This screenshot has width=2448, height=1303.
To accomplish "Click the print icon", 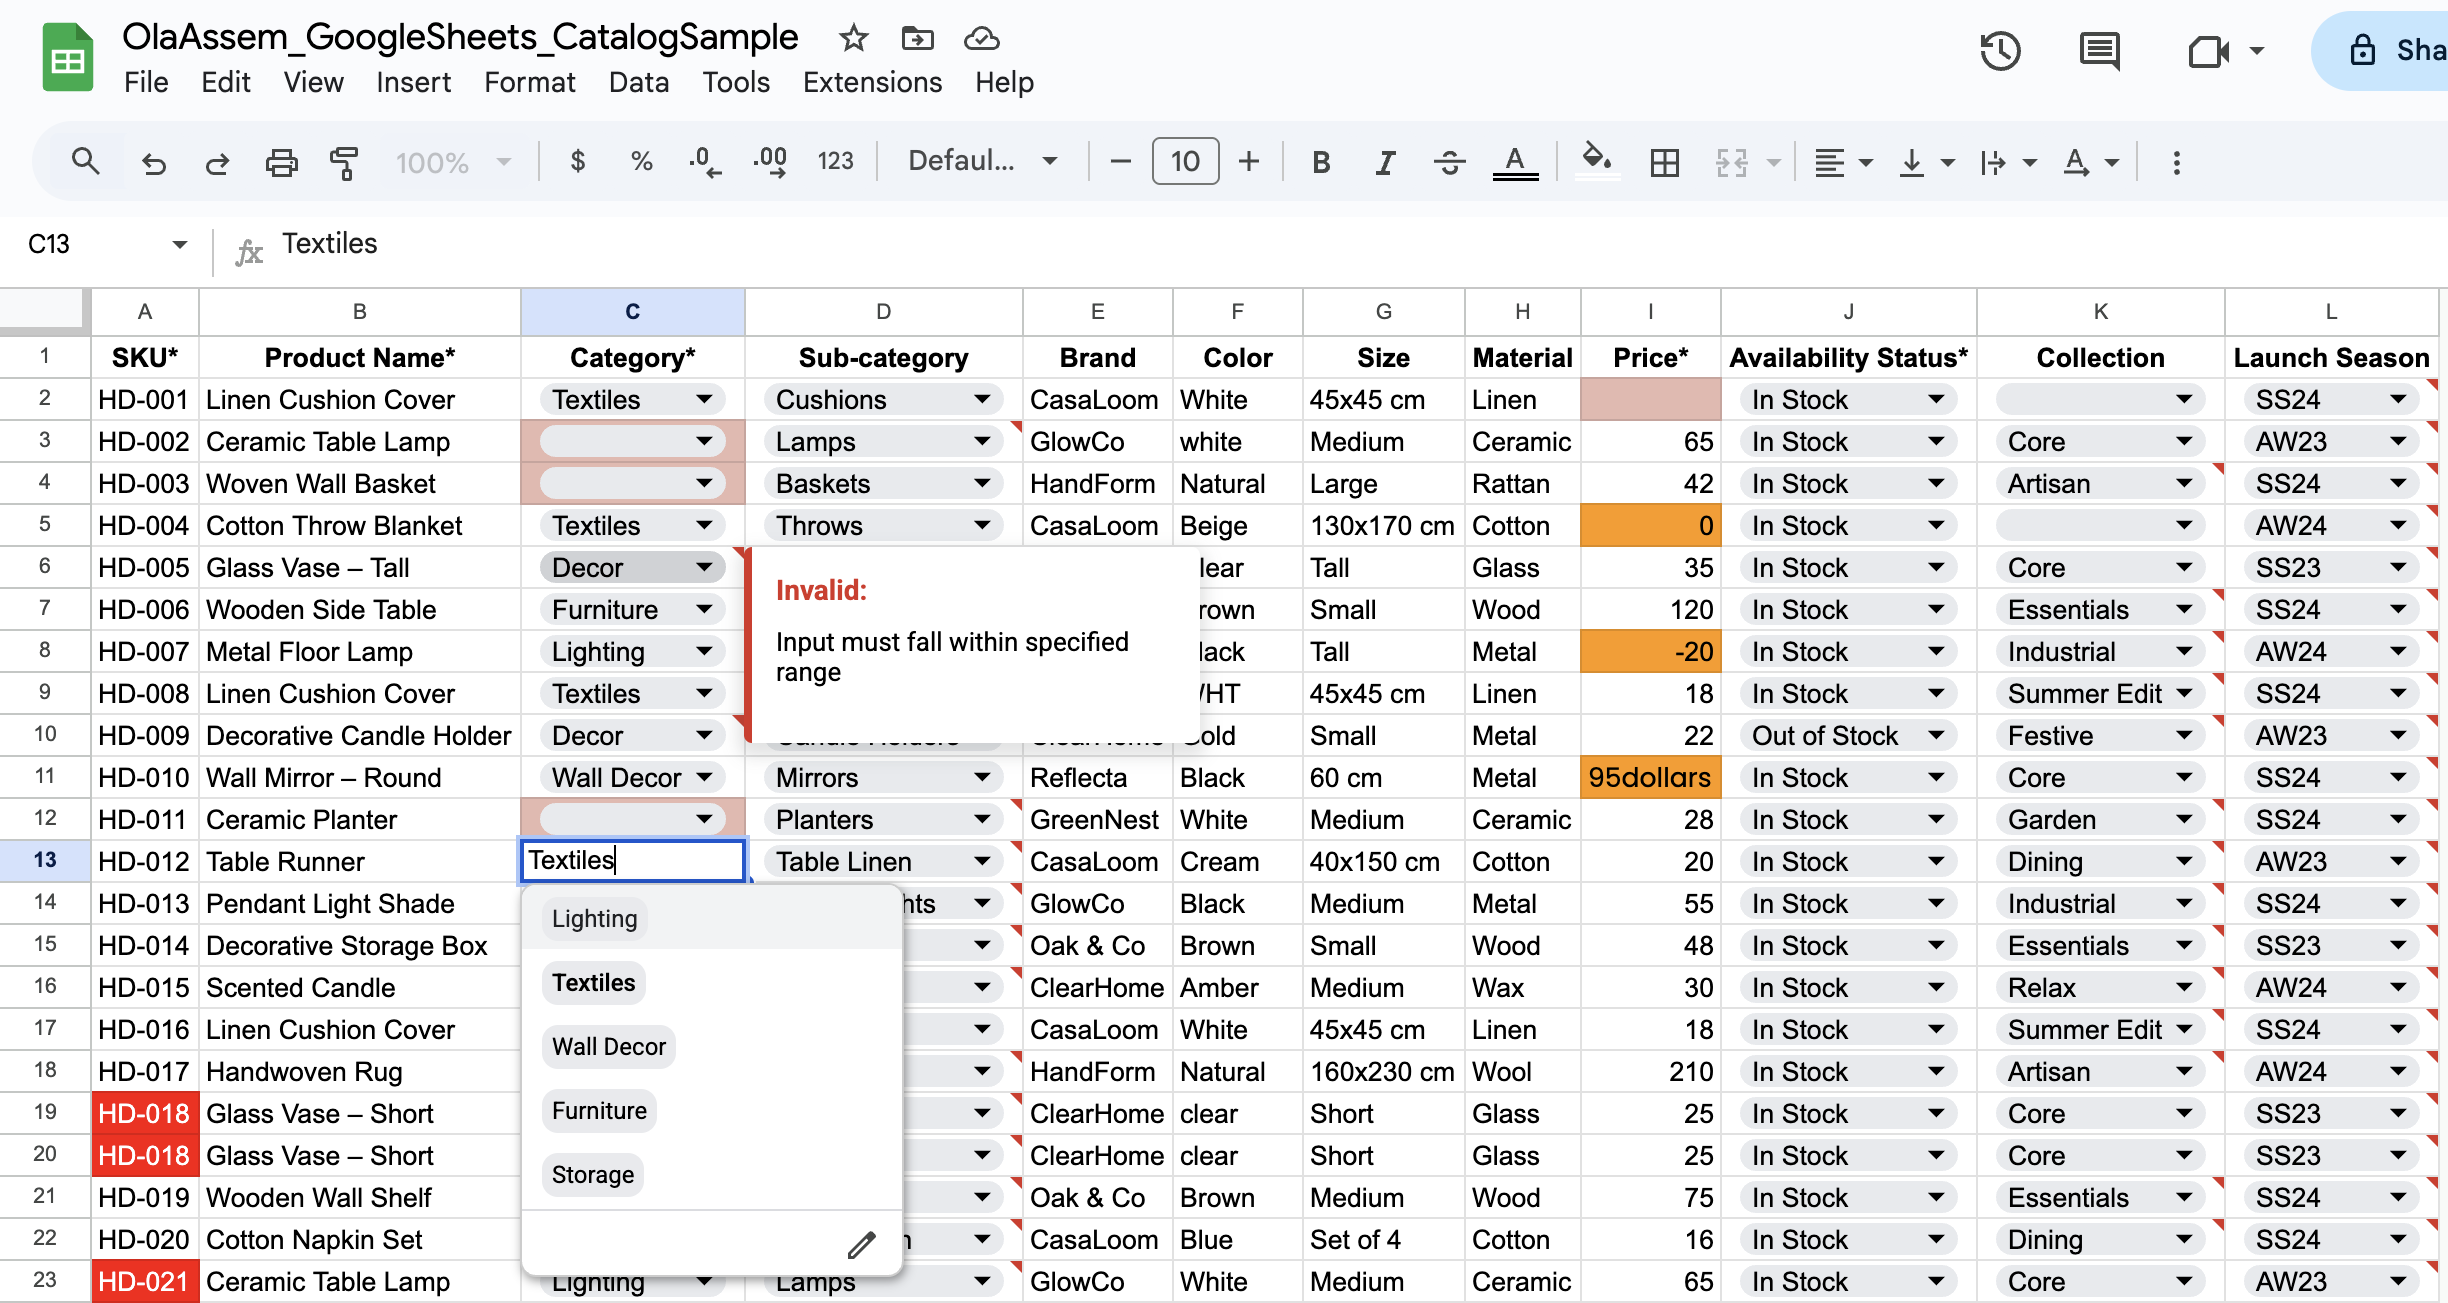I will 281,162.
